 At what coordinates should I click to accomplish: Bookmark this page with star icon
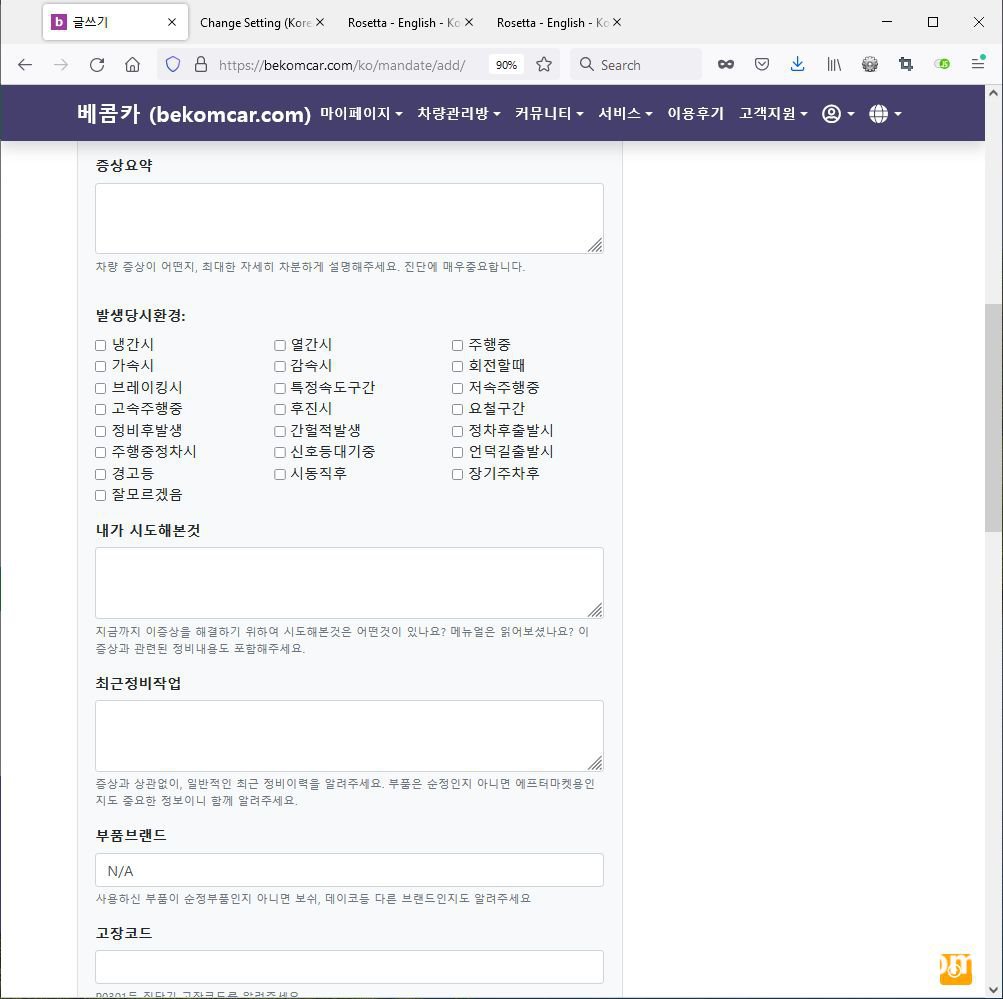click(x=544, y=65)
